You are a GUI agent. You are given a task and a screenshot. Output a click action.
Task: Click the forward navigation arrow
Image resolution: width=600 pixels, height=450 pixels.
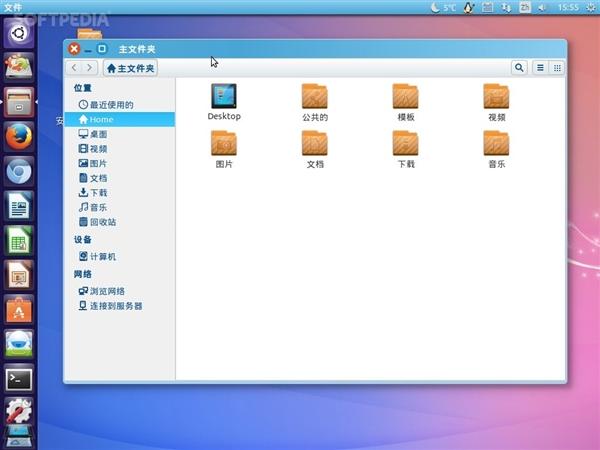[90, 68]
